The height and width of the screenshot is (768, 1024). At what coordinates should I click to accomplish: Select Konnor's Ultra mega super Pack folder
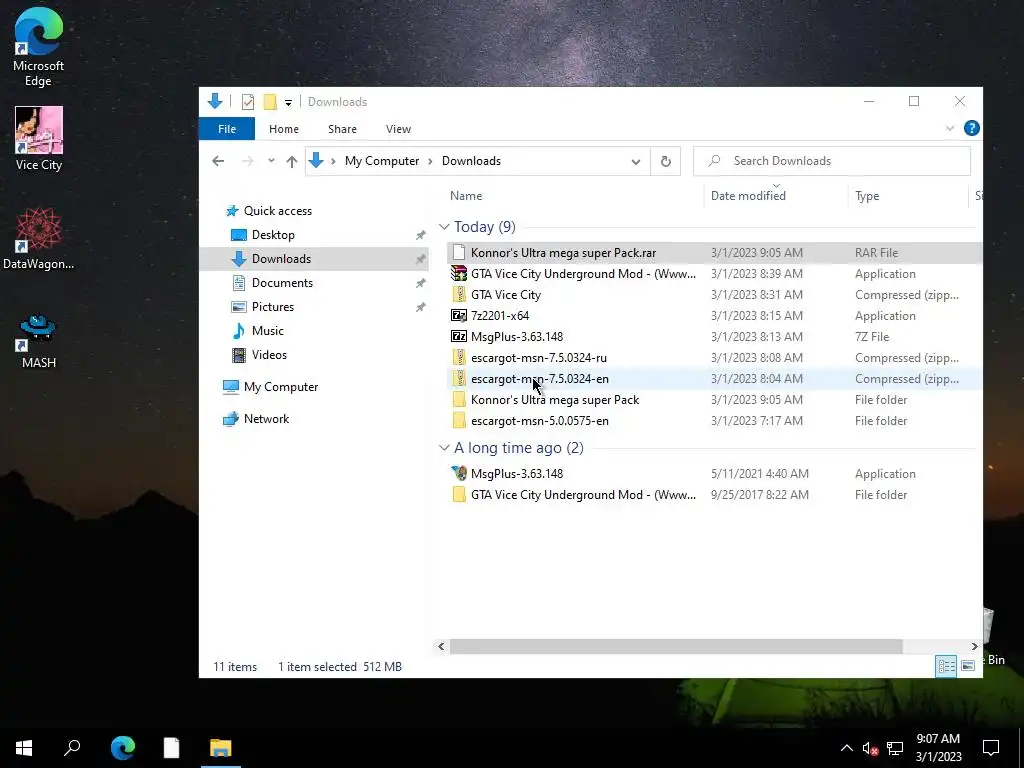(714, 400)
